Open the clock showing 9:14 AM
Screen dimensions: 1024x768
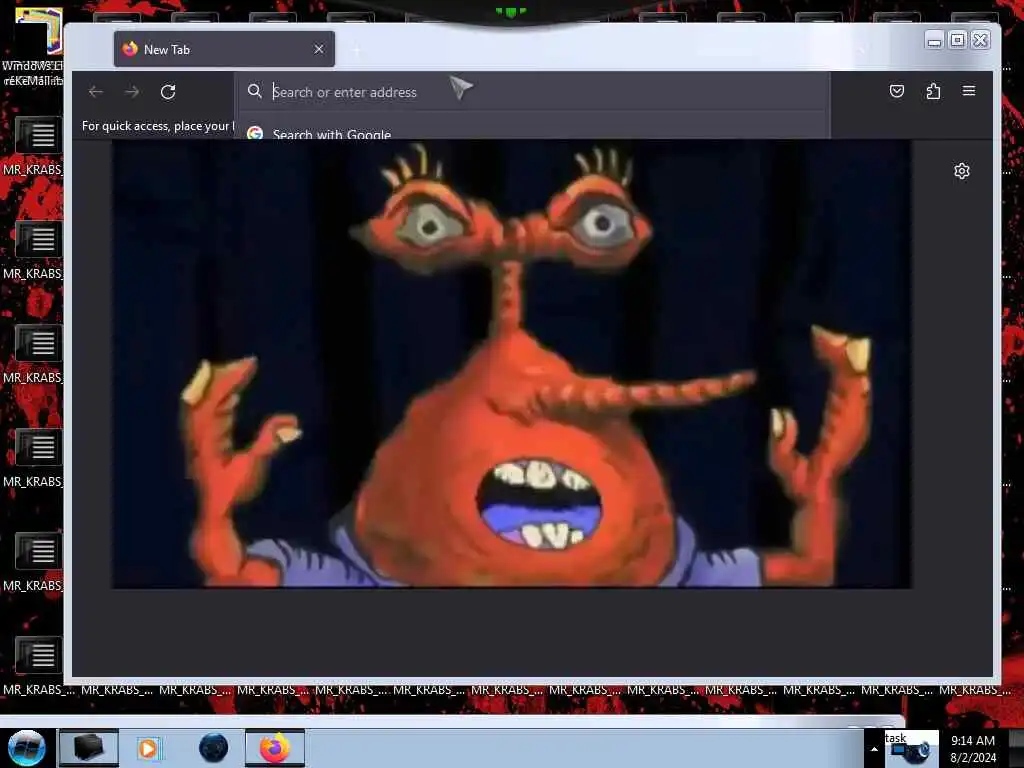click(973, 748)
